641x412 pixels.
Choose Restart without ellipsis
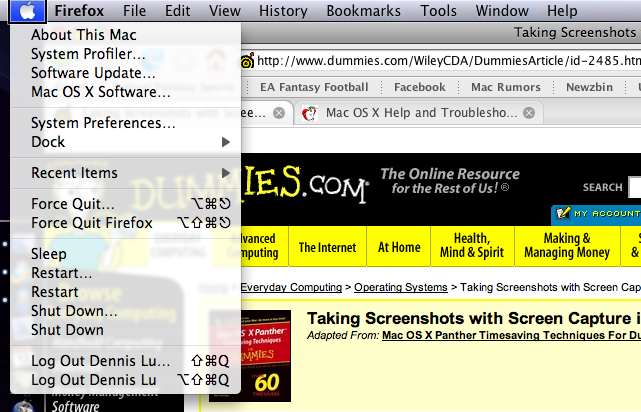[125, 292]
